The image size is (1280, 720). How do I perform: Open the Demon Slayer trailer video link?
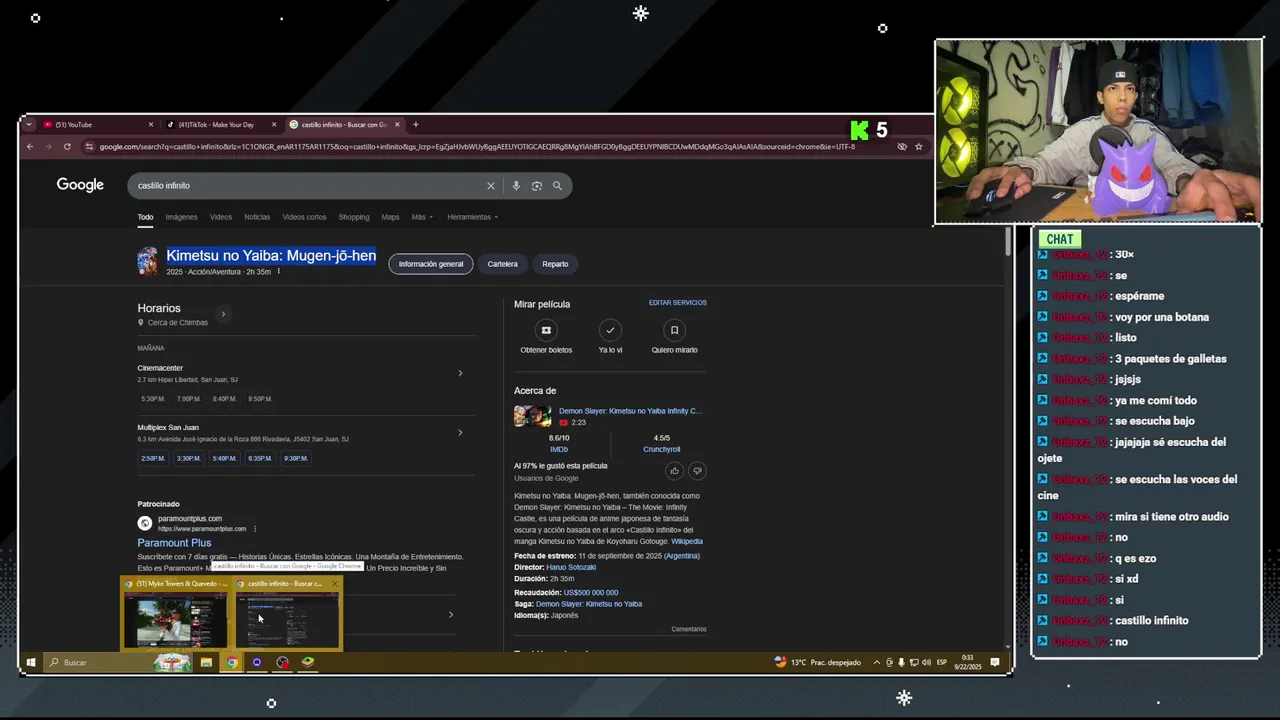click(x=630, y=411)
